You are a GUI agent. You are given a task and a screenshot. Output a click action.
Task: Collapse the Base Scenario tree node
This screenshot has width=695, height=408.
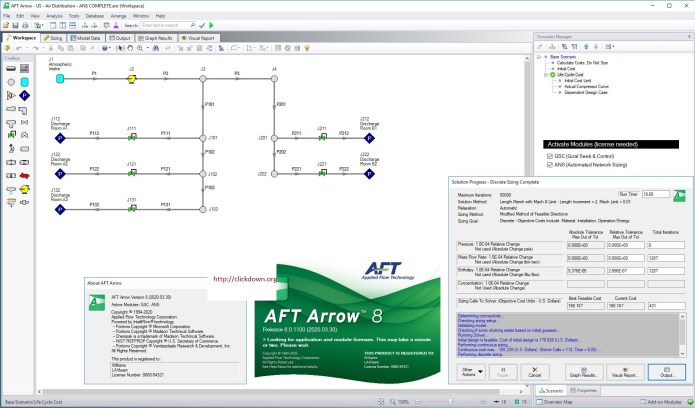[x=539, y=57]
